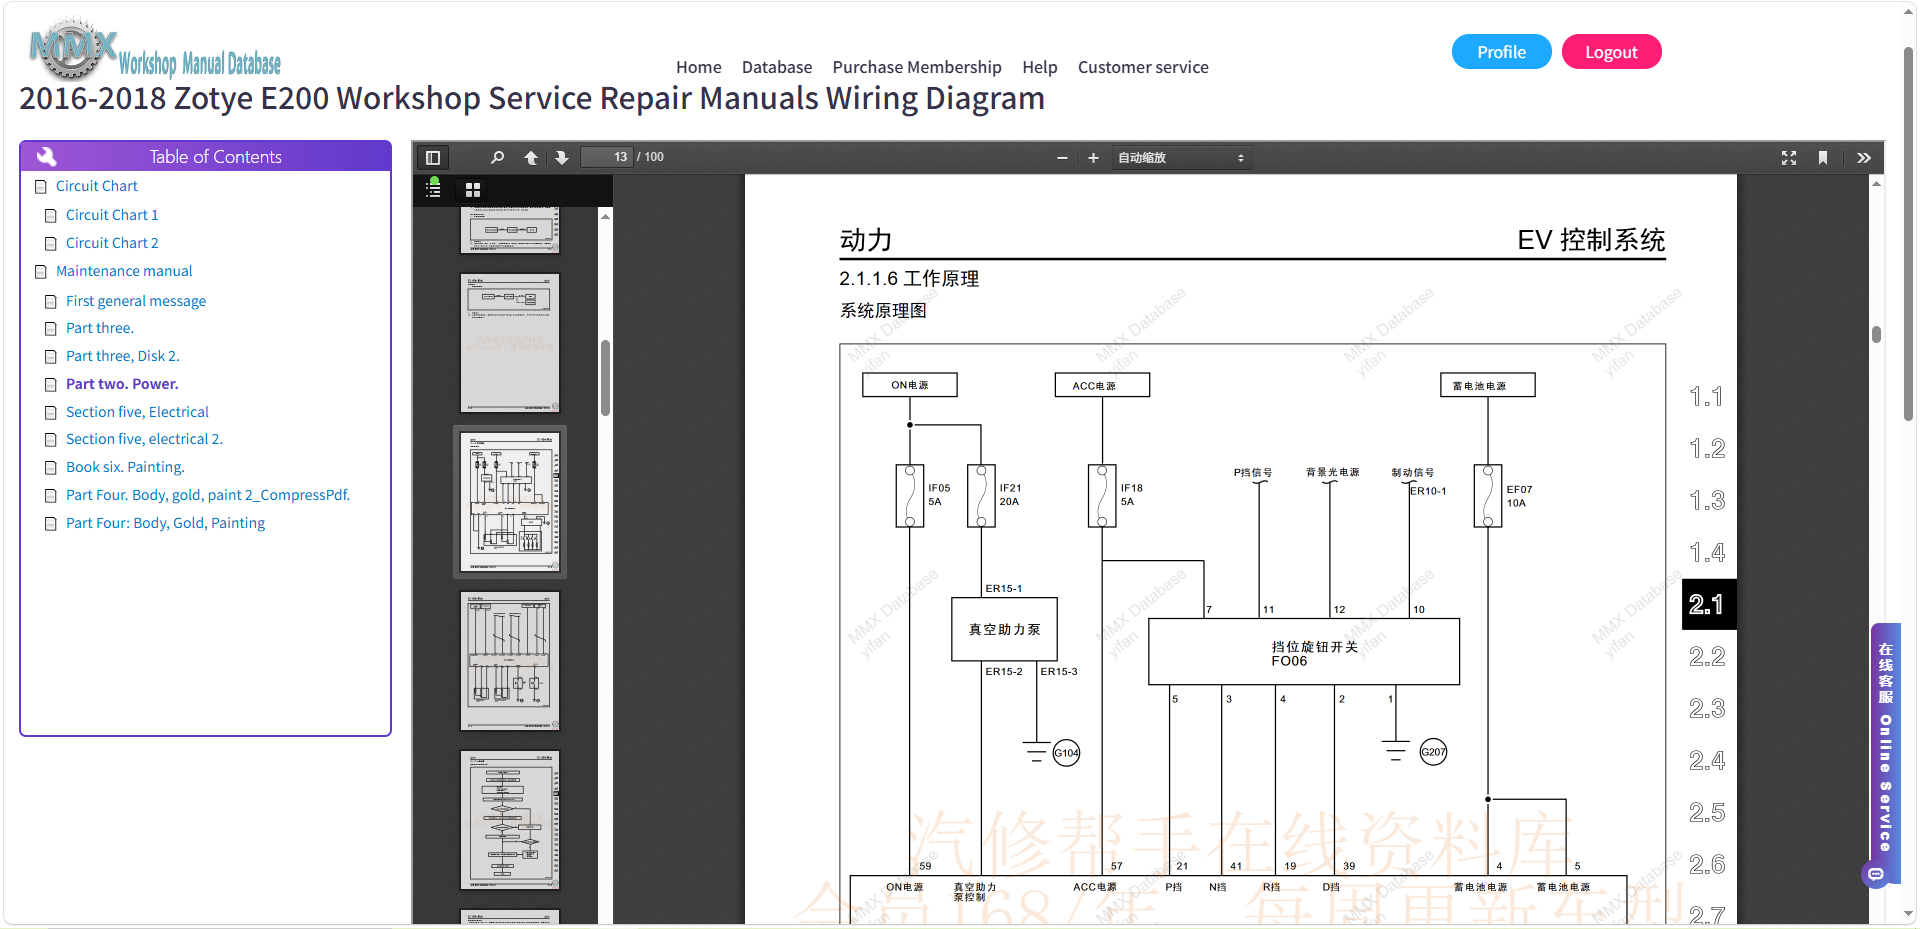Show the document outline view
The width and height of the screenshot is (1920, 929).
pos(433,189)
